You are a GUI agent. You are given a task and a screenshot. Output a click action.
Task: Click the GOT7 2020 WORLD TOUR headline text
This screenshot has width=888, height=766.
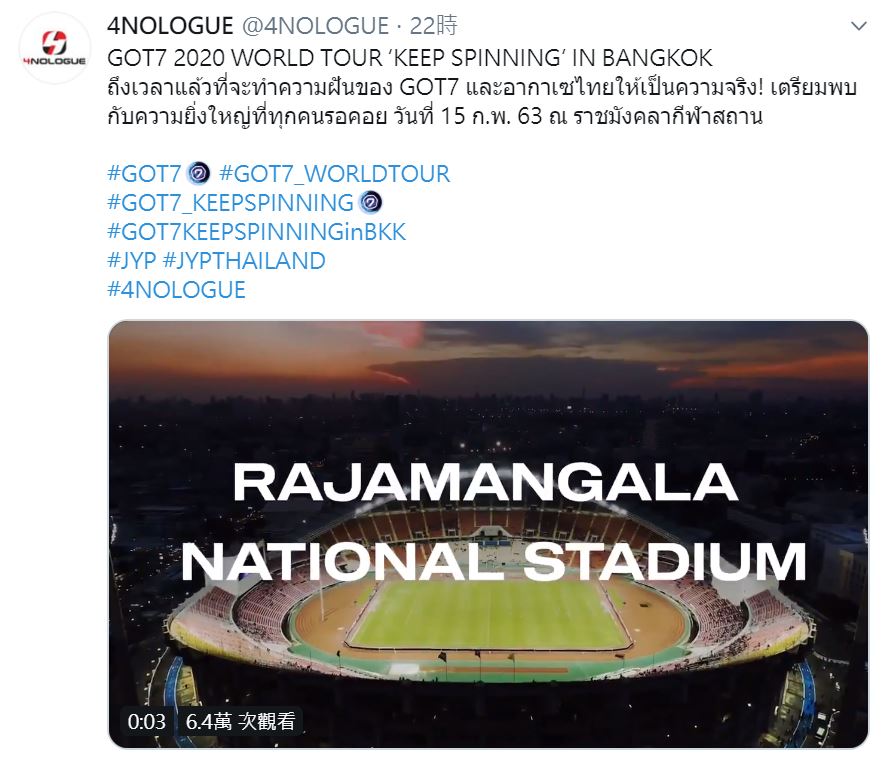[410, 57]
